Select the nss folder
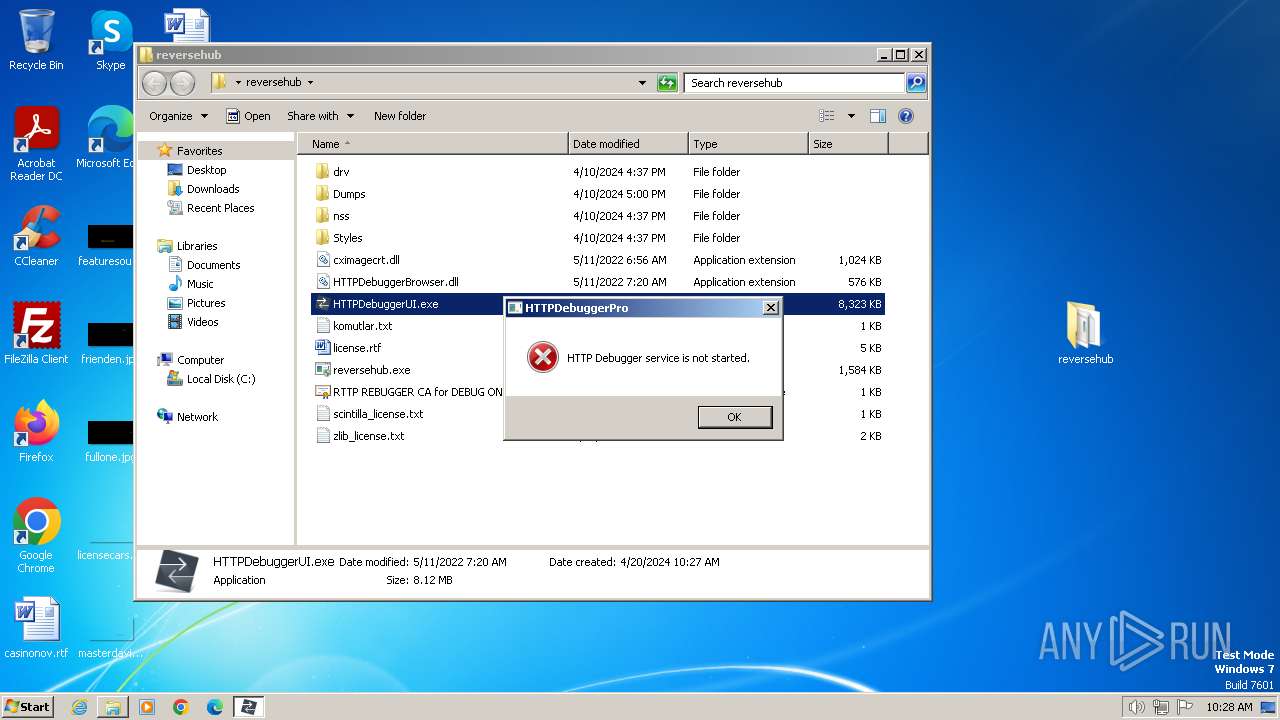The image size is (1280, 720). (341, 216)
